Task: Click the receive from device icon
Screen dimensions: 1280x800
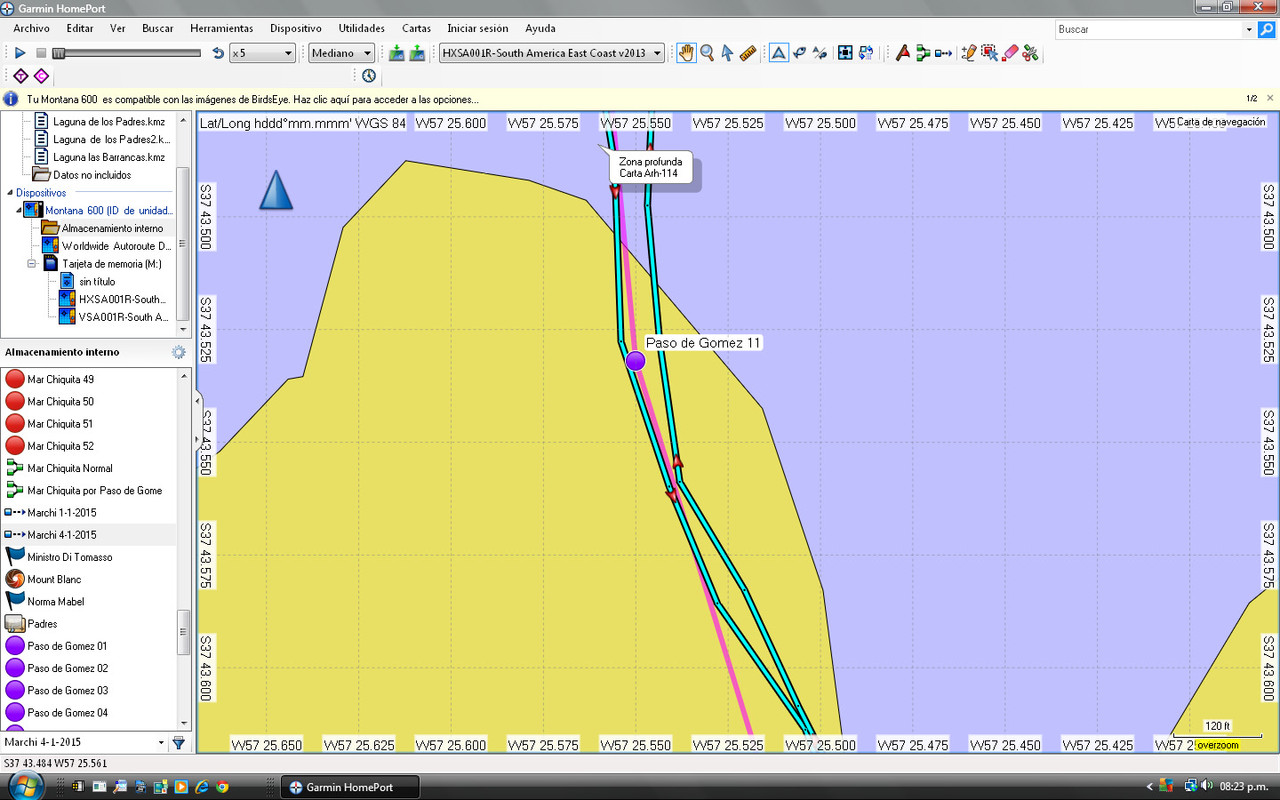Action: coord(417,53)
